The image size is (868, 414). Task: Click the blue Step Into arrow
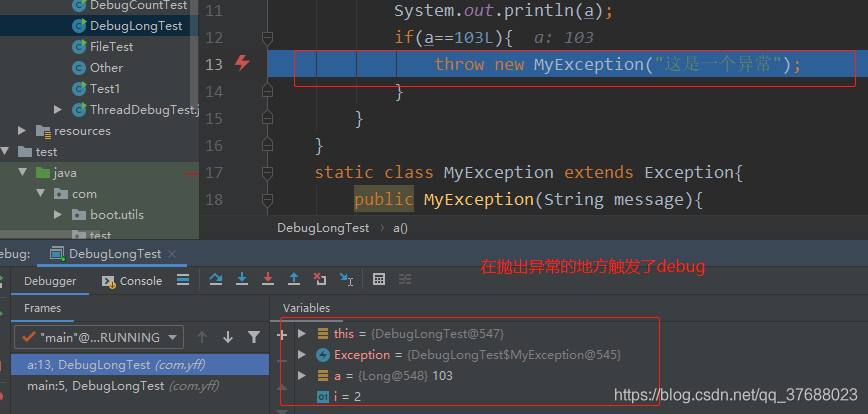242,280
